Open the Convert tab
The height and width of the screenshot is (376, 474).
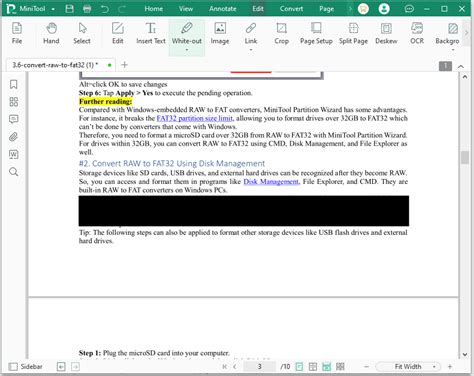click(291, 9)
